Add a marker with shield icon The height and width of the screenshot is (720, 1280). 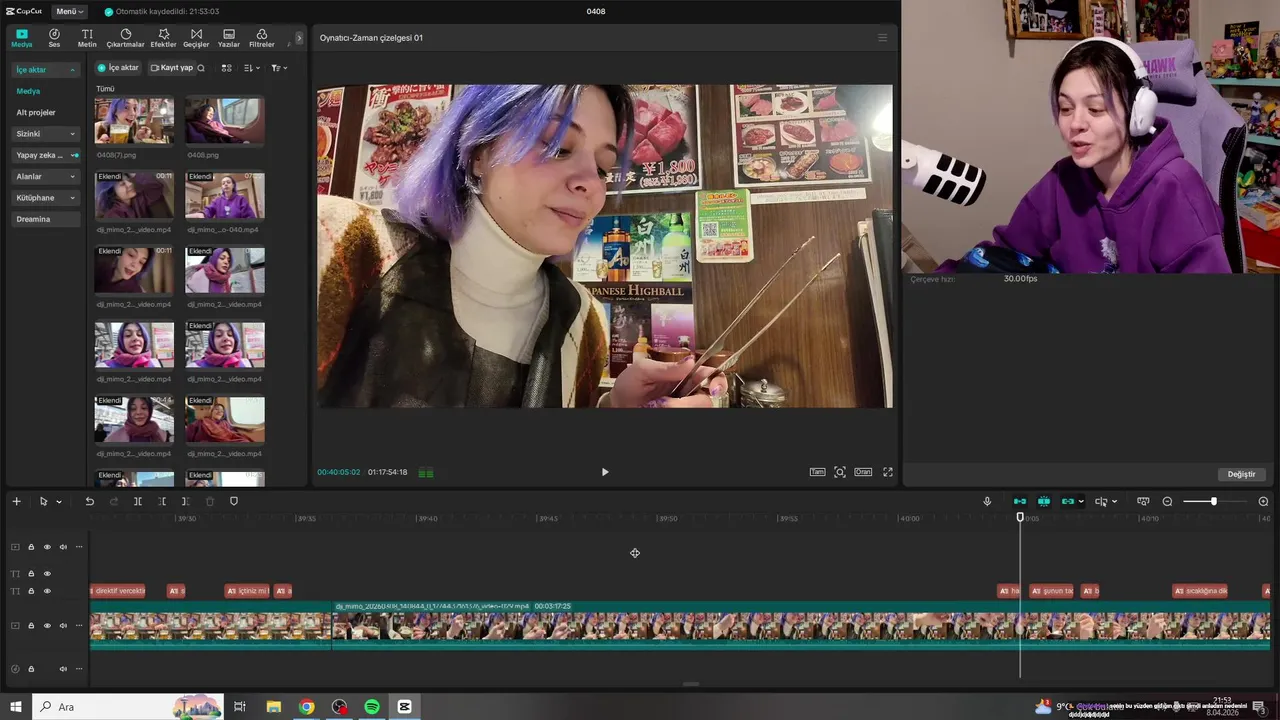click(234, 501)
